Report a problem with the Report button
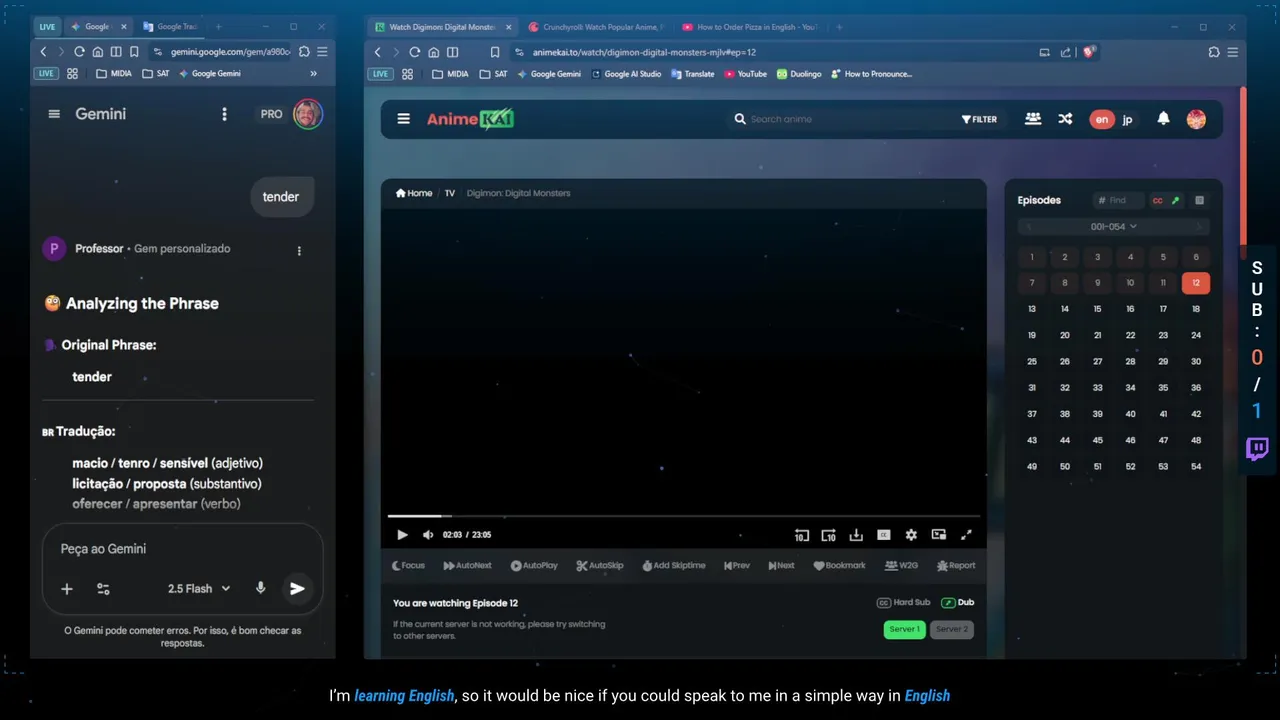This screenshot has height=720, width=1280. 956,566
